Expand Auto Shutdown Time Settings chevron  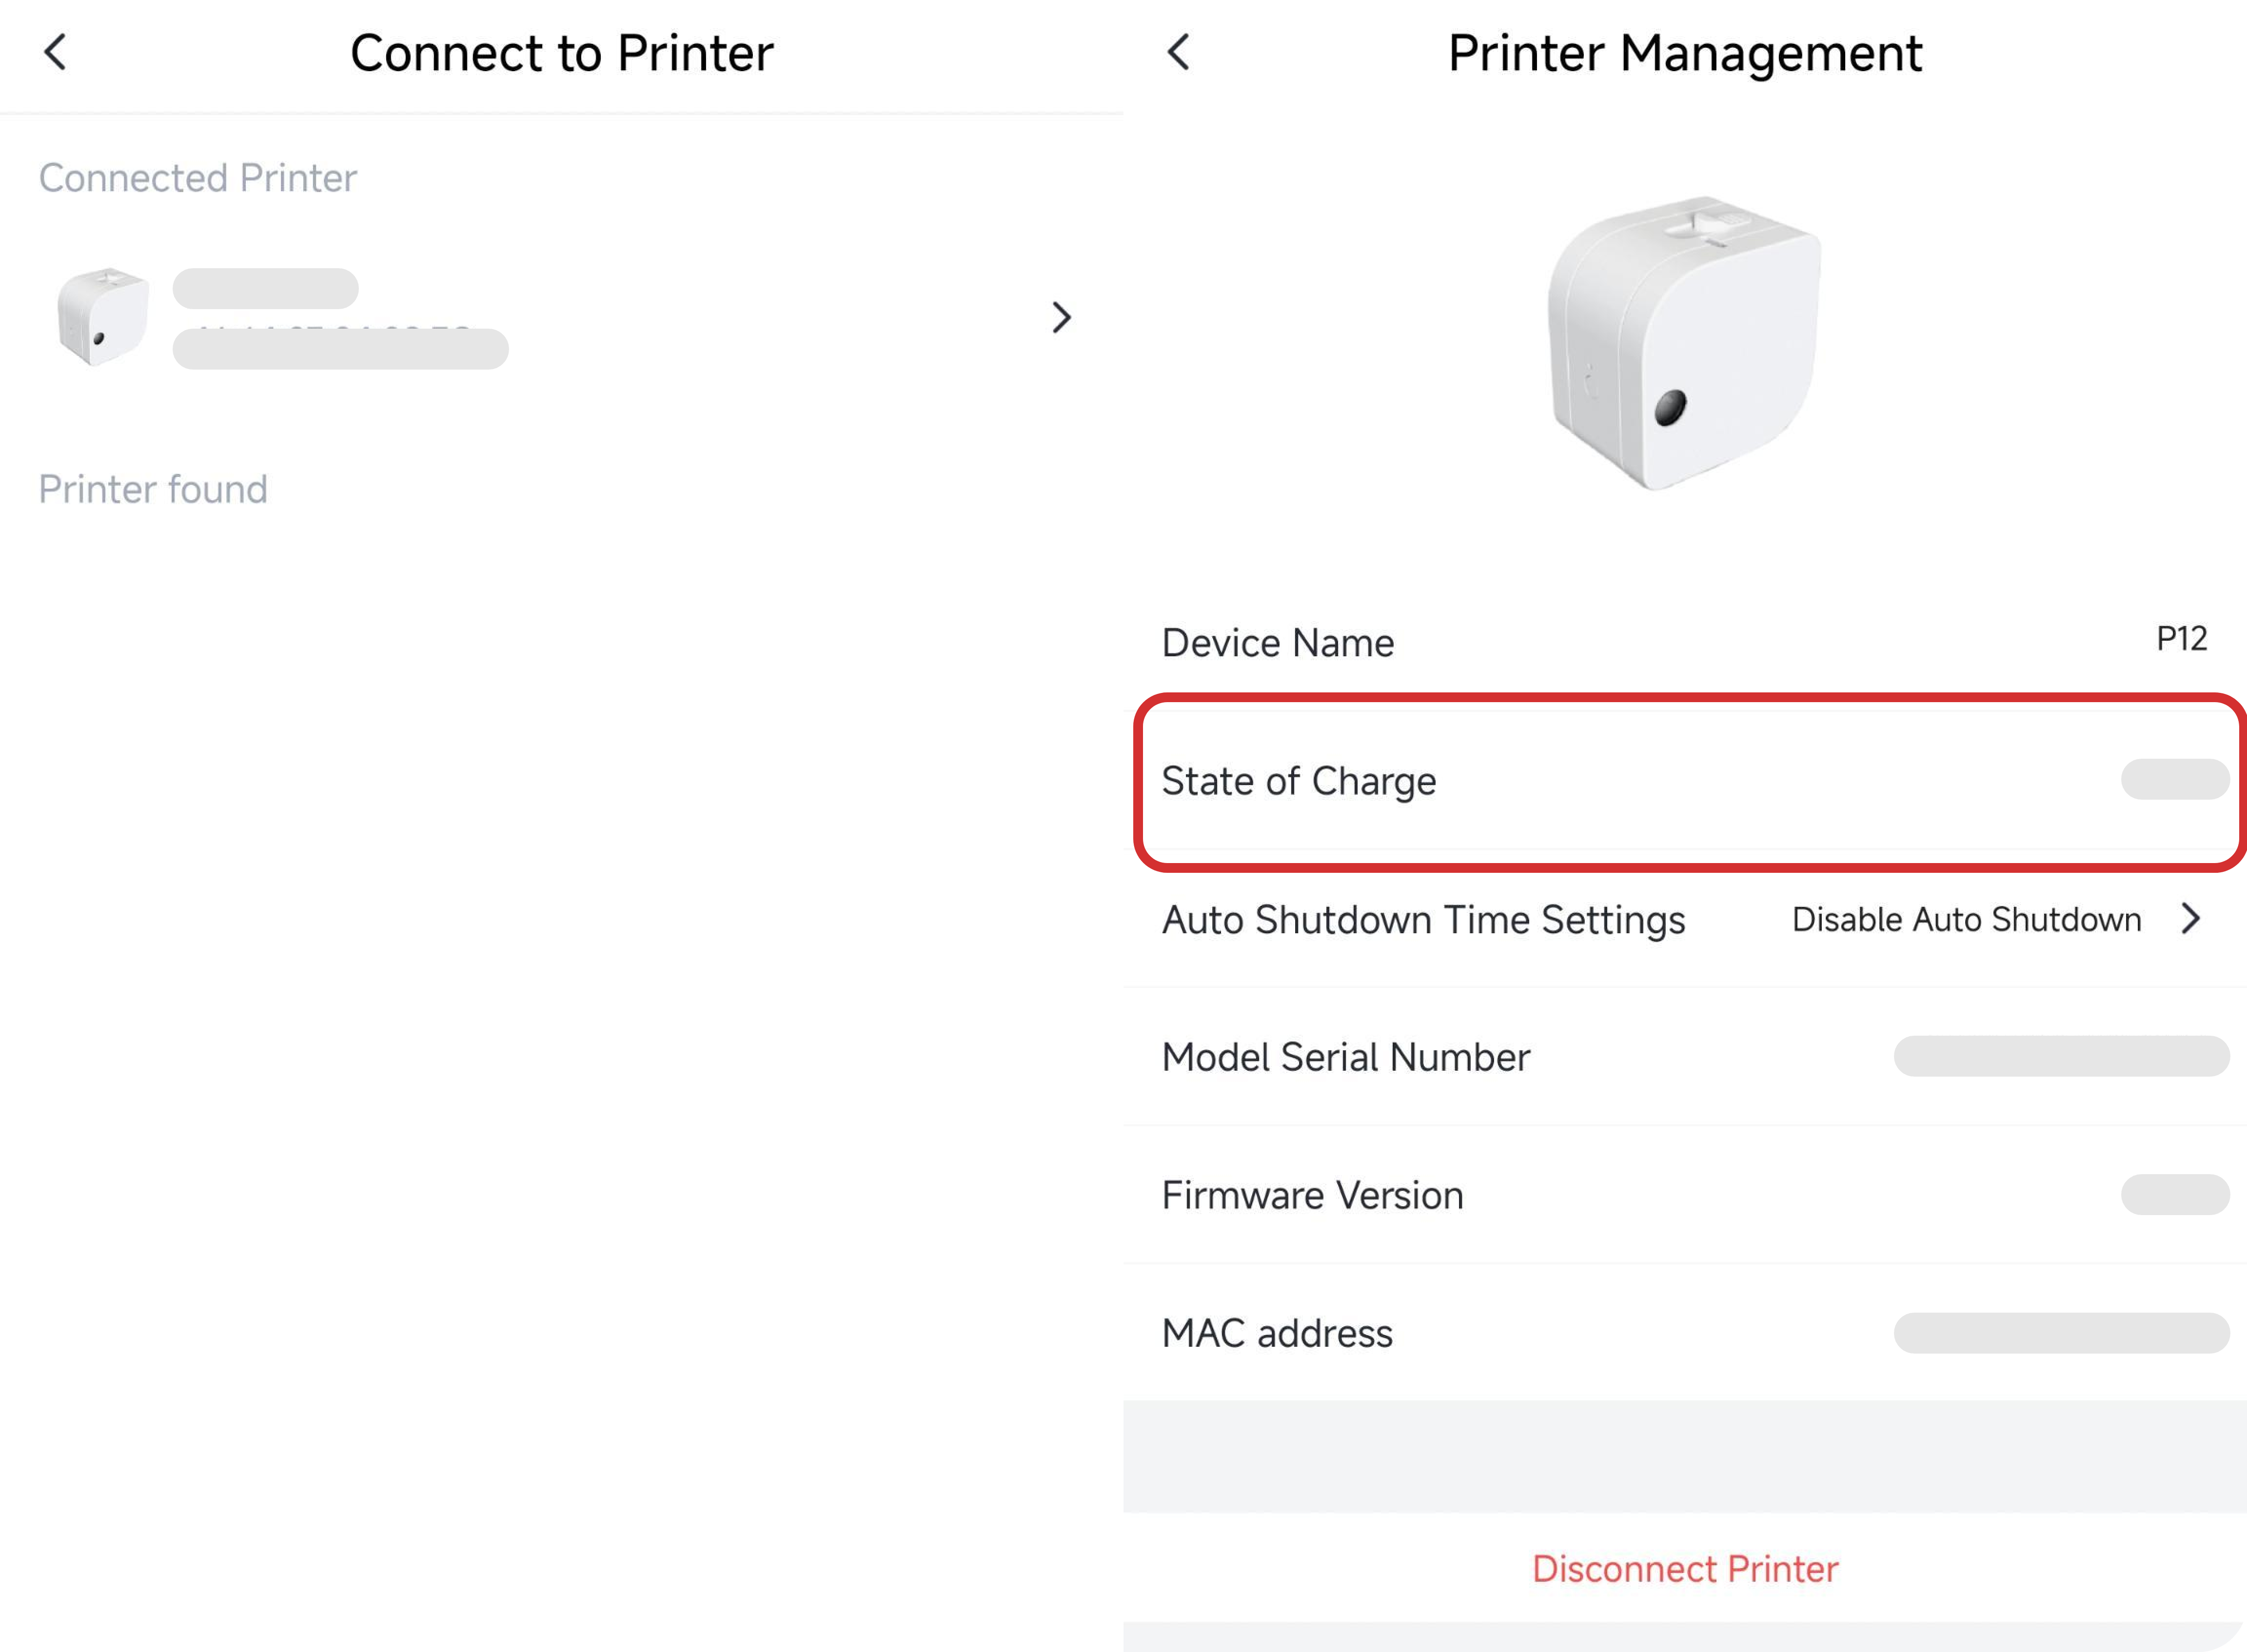(x=2191, y=918)
